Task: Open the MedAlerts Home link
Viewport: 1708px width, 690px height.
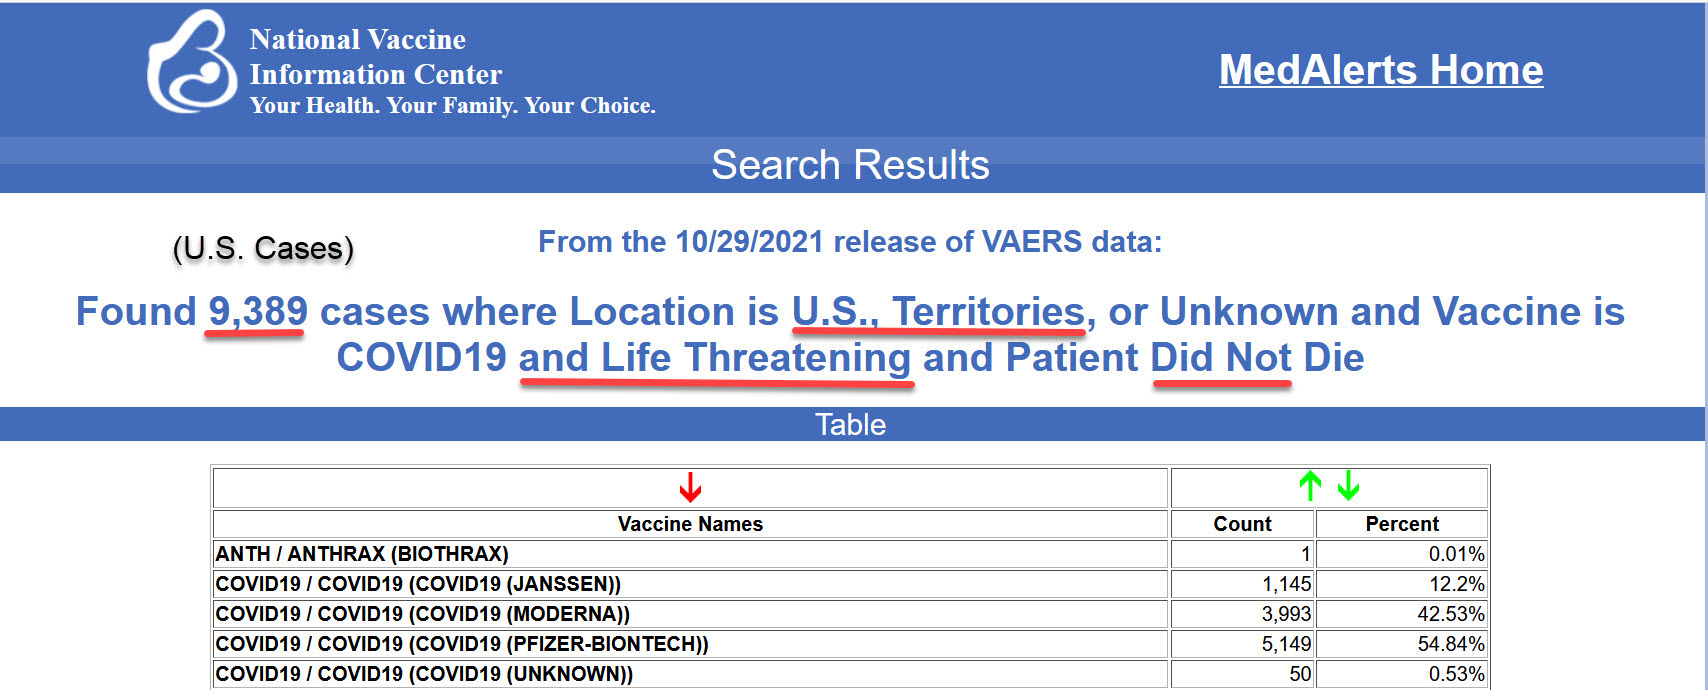Action: click(1381, 70)
